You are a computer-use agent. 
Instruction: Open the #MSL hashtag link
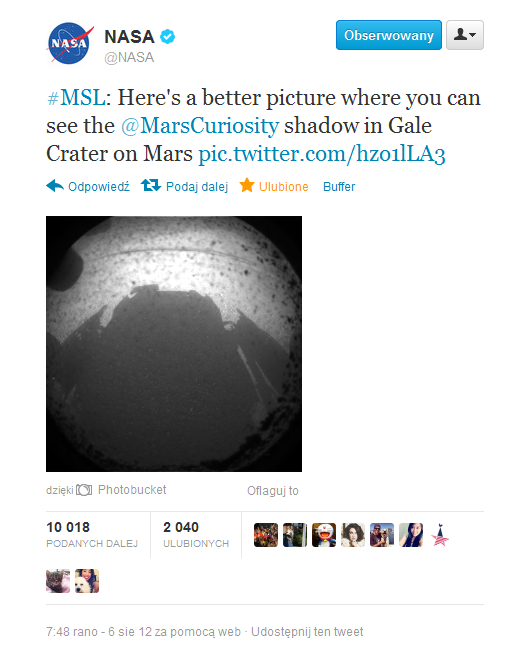point(76,98)
